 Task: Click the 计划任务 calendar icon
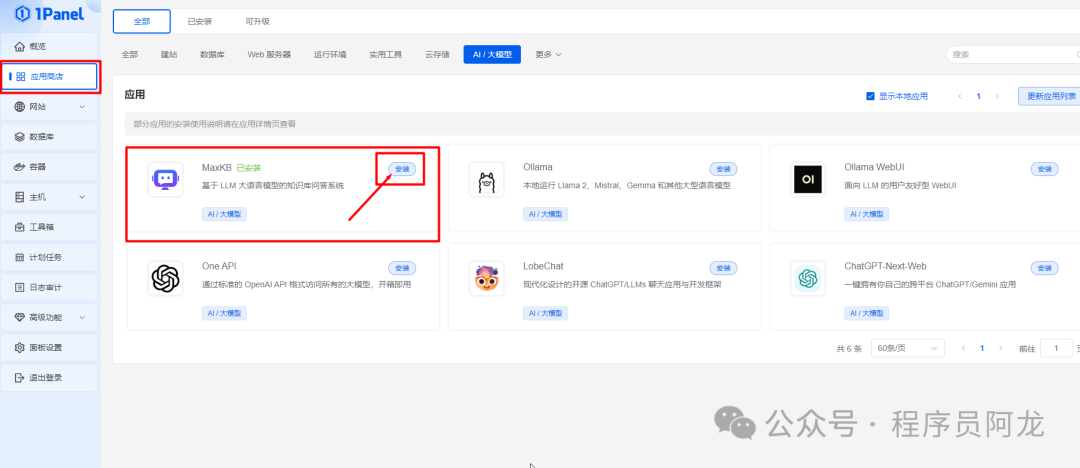19,257
